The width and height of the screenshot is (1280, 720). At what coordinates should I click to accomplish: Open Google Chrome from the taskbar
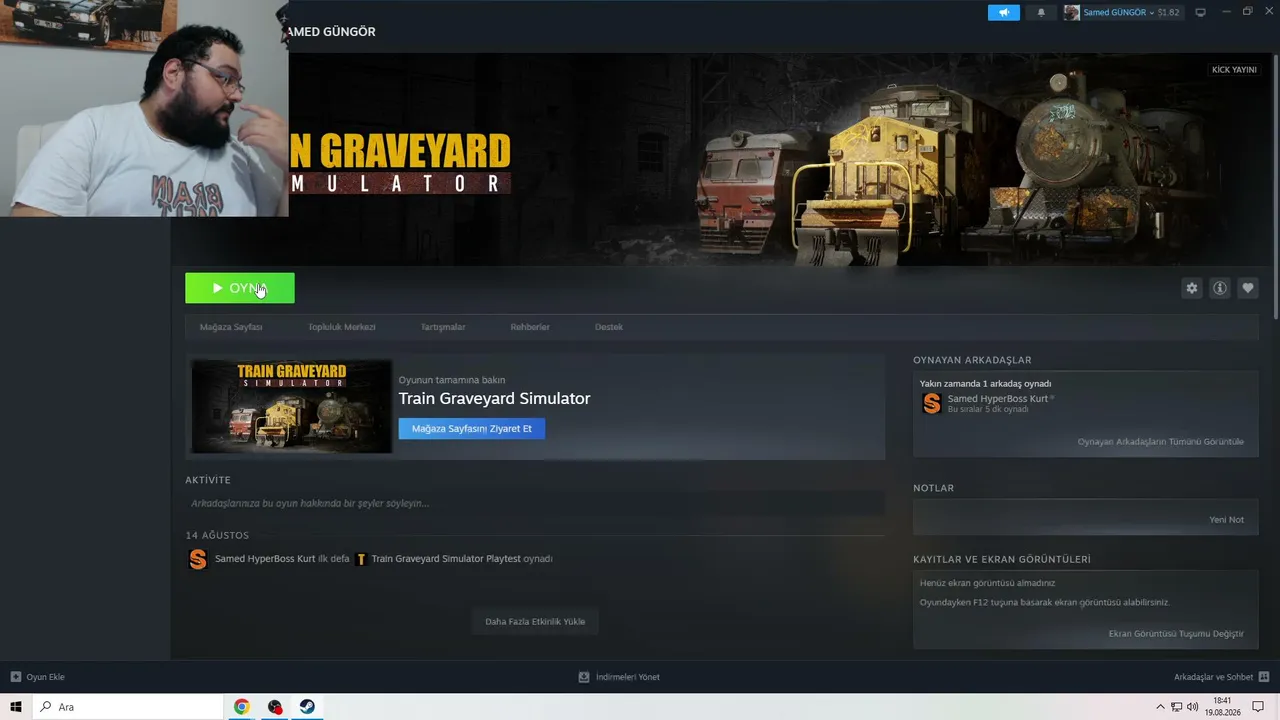(x=242, y=707)
